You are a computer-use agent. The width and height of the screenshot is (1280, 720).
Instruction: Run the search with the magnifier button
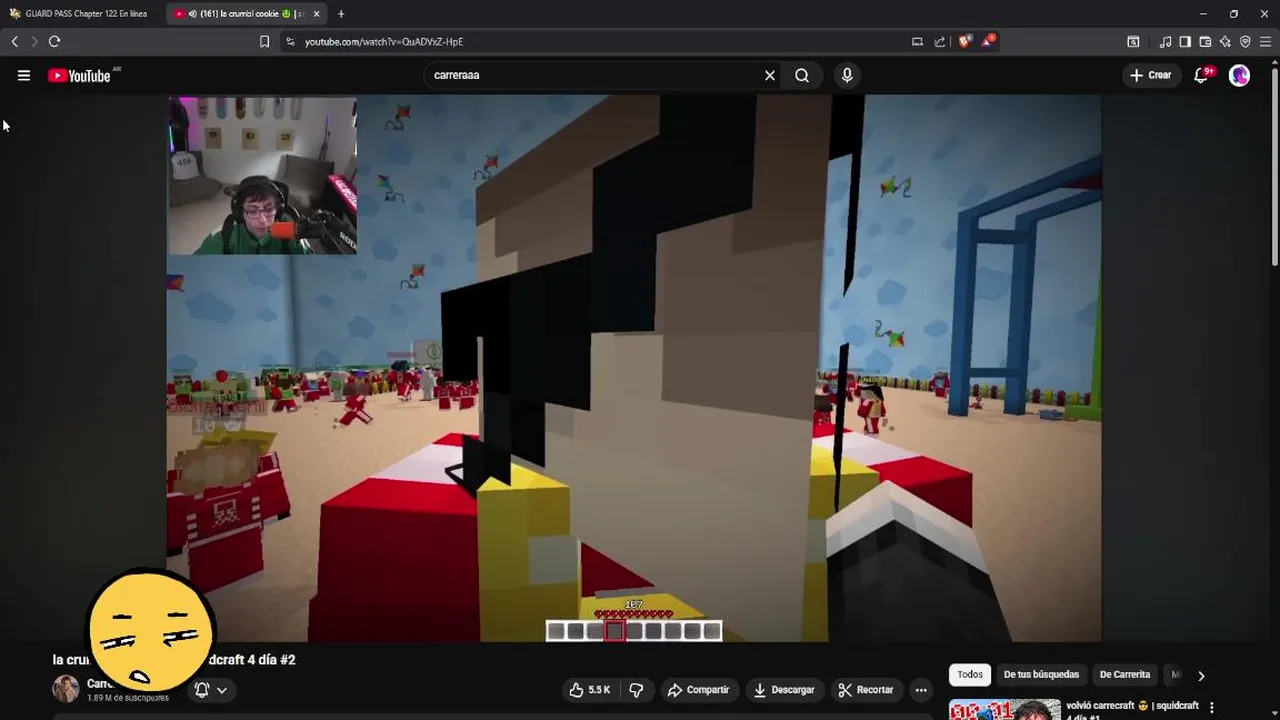click(x=802, y=75)
